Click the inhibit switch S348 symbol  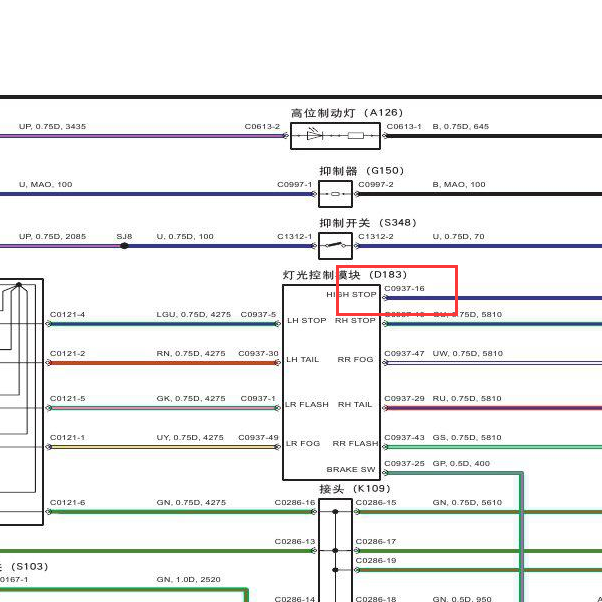(x=335, y=246)
